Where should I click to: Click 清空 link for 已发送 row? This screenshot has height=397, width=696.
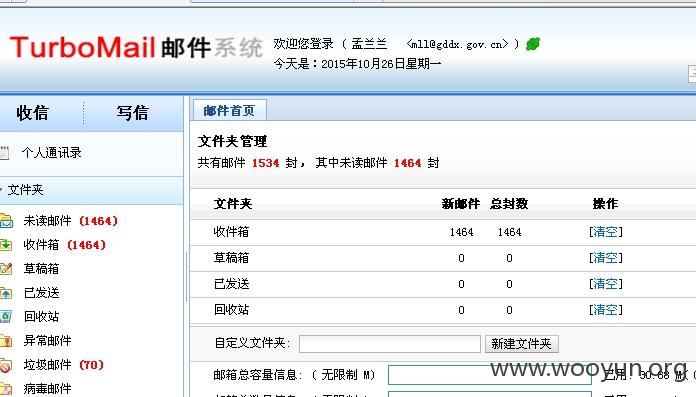coord(606,284)
